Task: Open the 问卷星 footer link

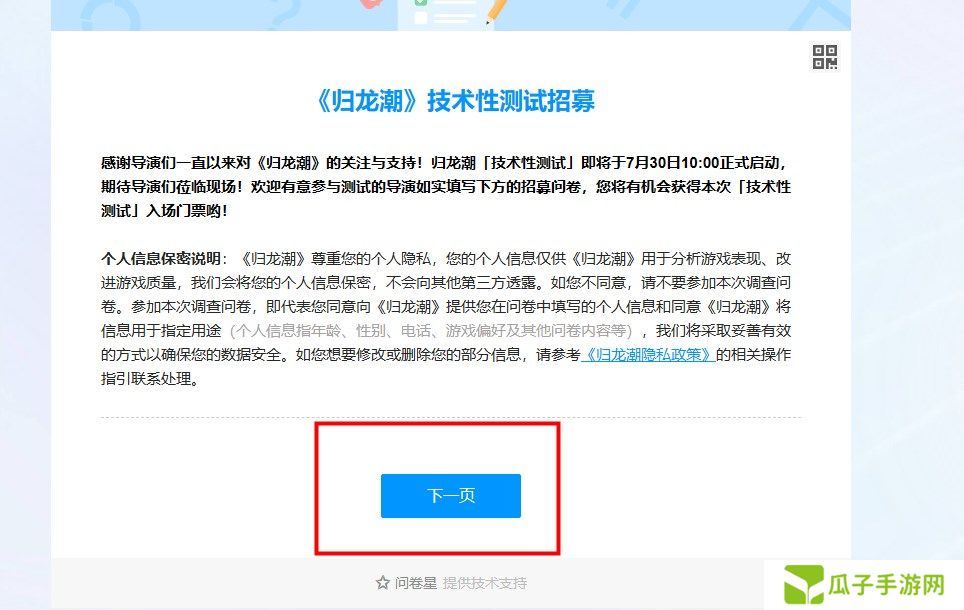Action: (416, 583)
